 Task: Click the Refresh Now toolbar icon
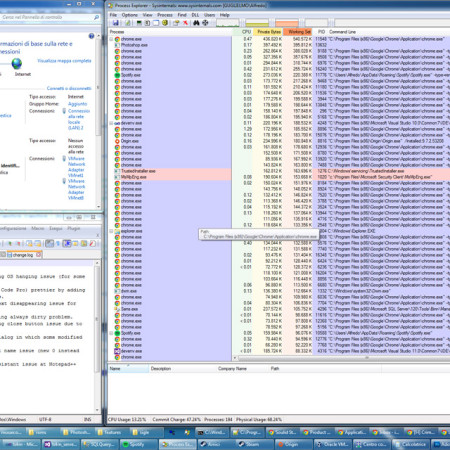(x=128, y=23)
